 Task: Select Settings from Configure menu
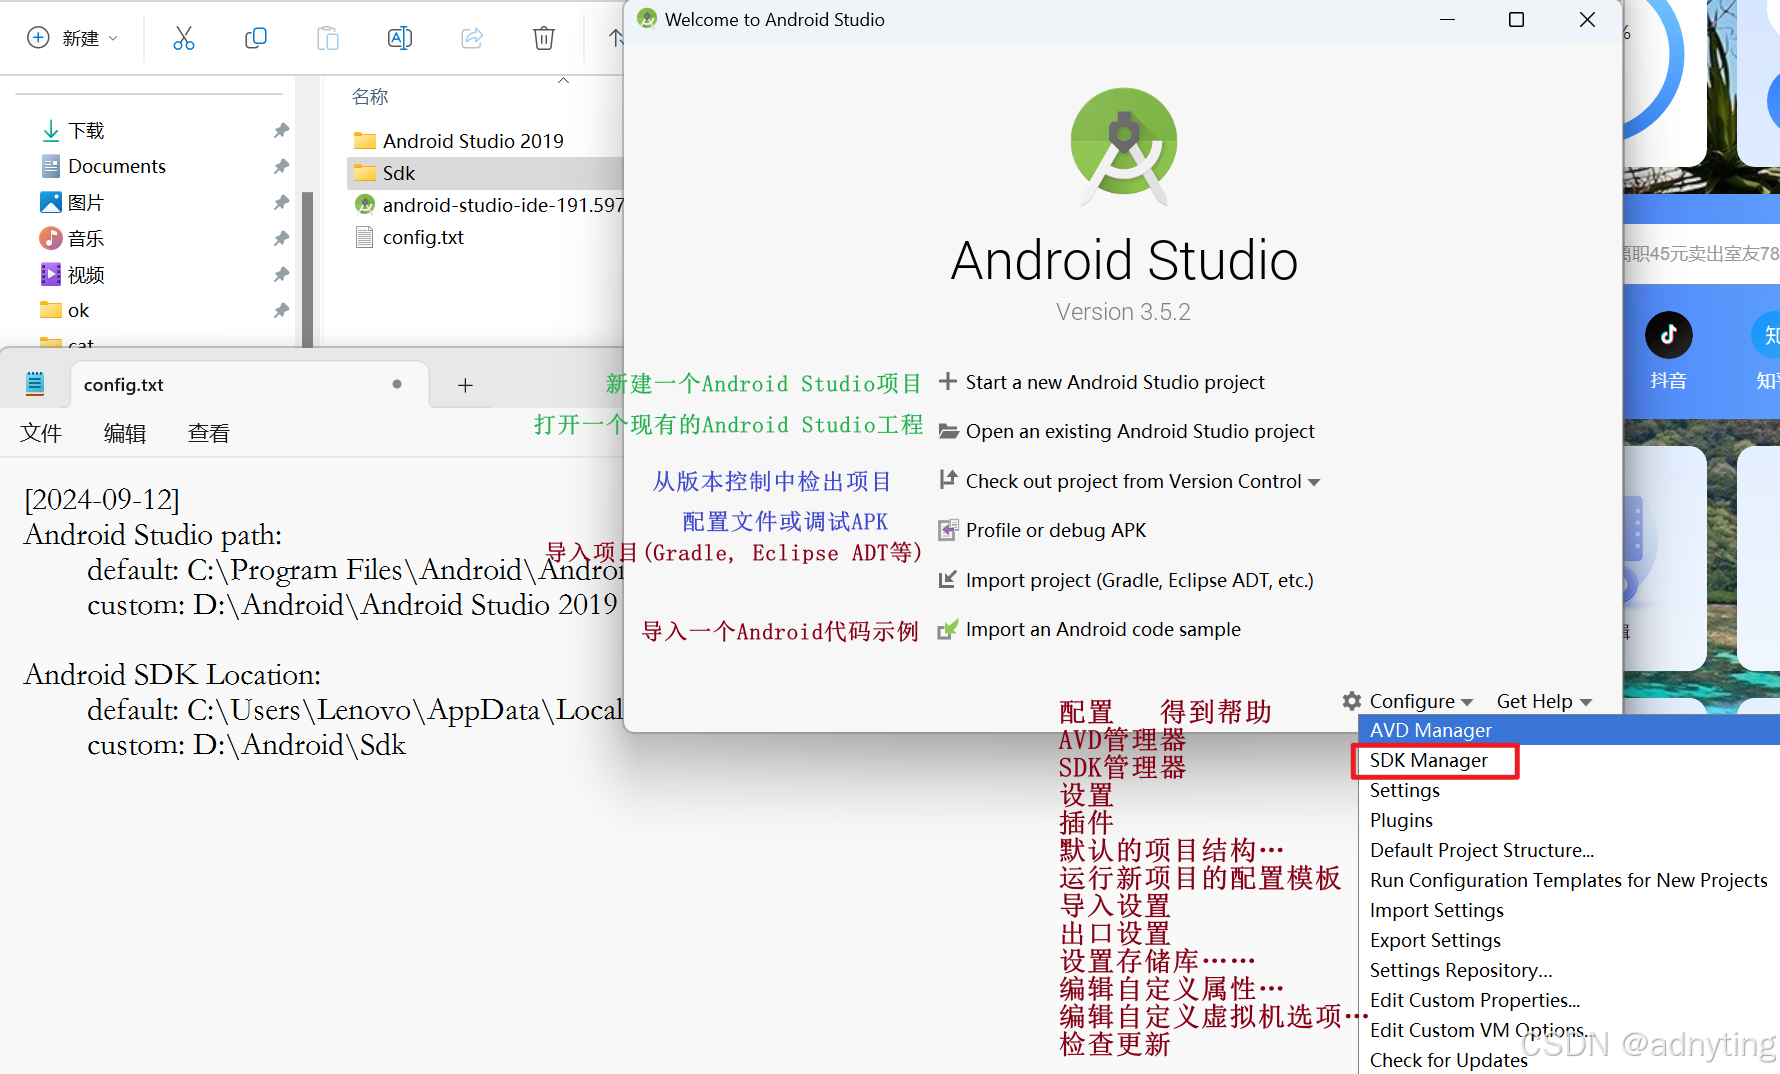click(1569, 790)
